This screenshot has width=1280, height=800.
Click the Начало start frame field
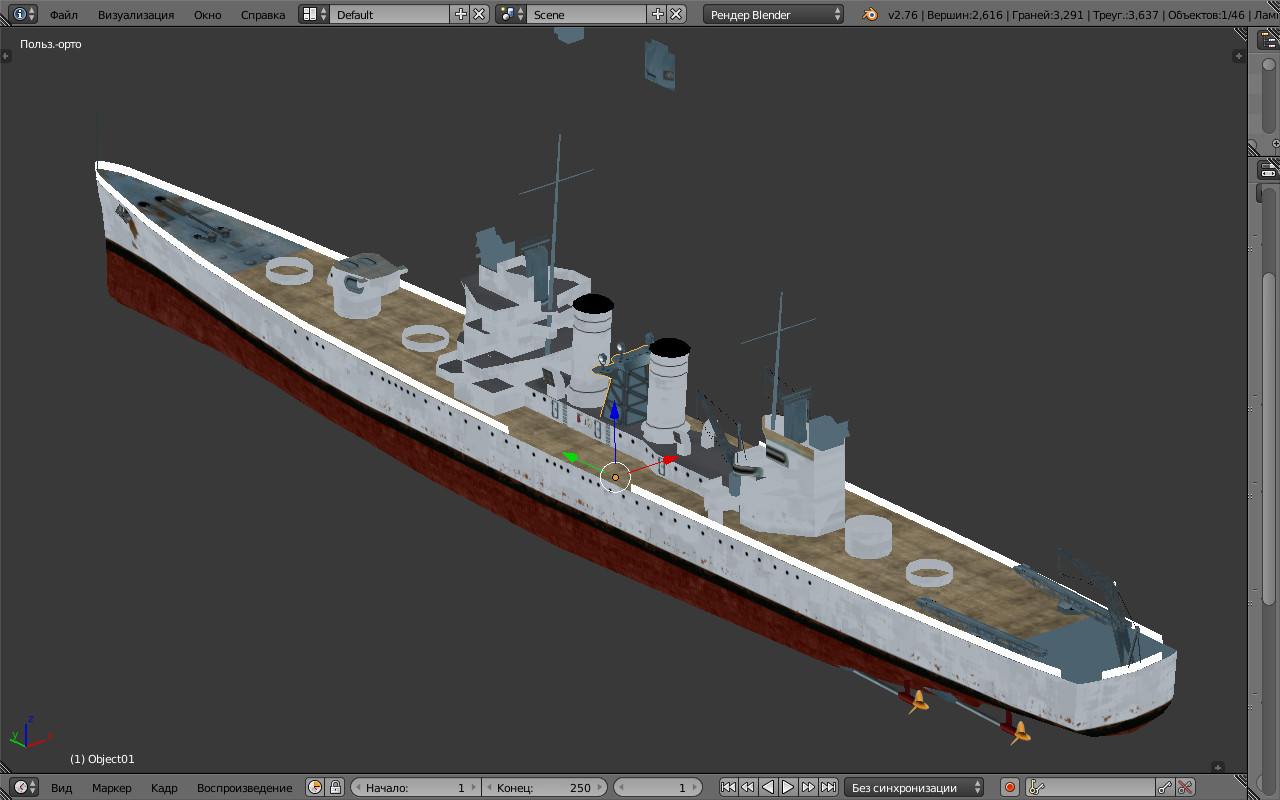pos(415,787)
